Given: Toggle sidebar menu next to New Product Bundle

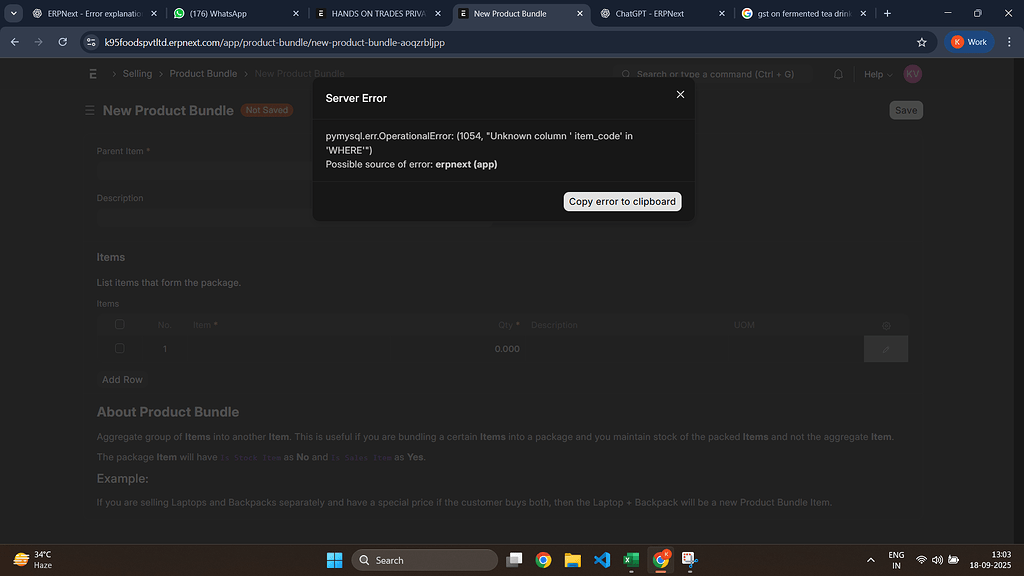Looking at the screenshot, I should tap(89, 110).
